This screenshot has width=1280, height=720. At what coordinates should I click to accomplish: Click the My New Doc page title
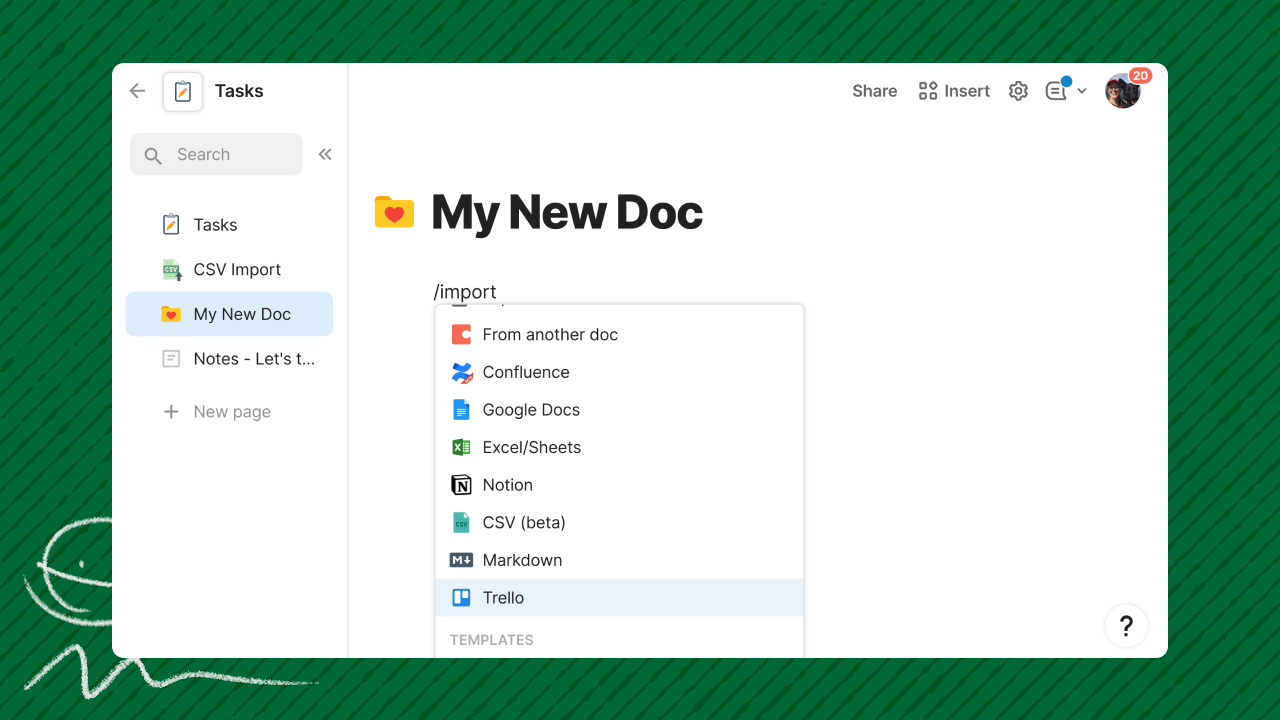point(567,212)
